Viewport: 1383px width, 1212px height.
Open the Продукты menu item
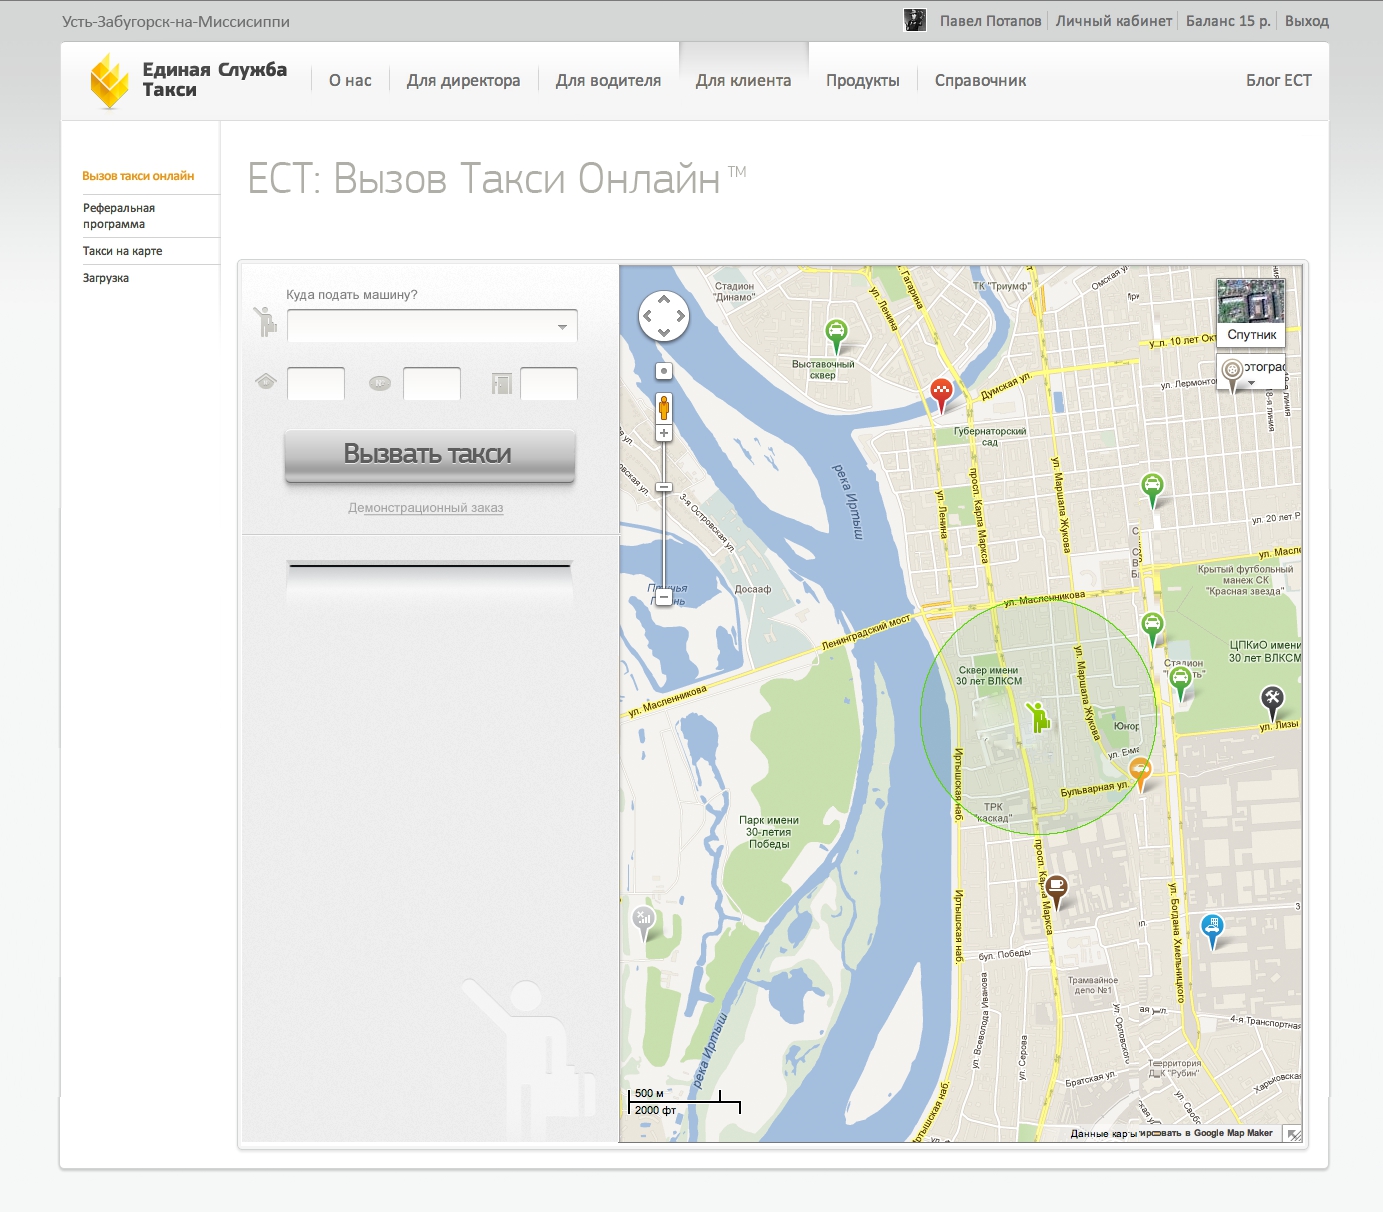(x=863, y=81)
